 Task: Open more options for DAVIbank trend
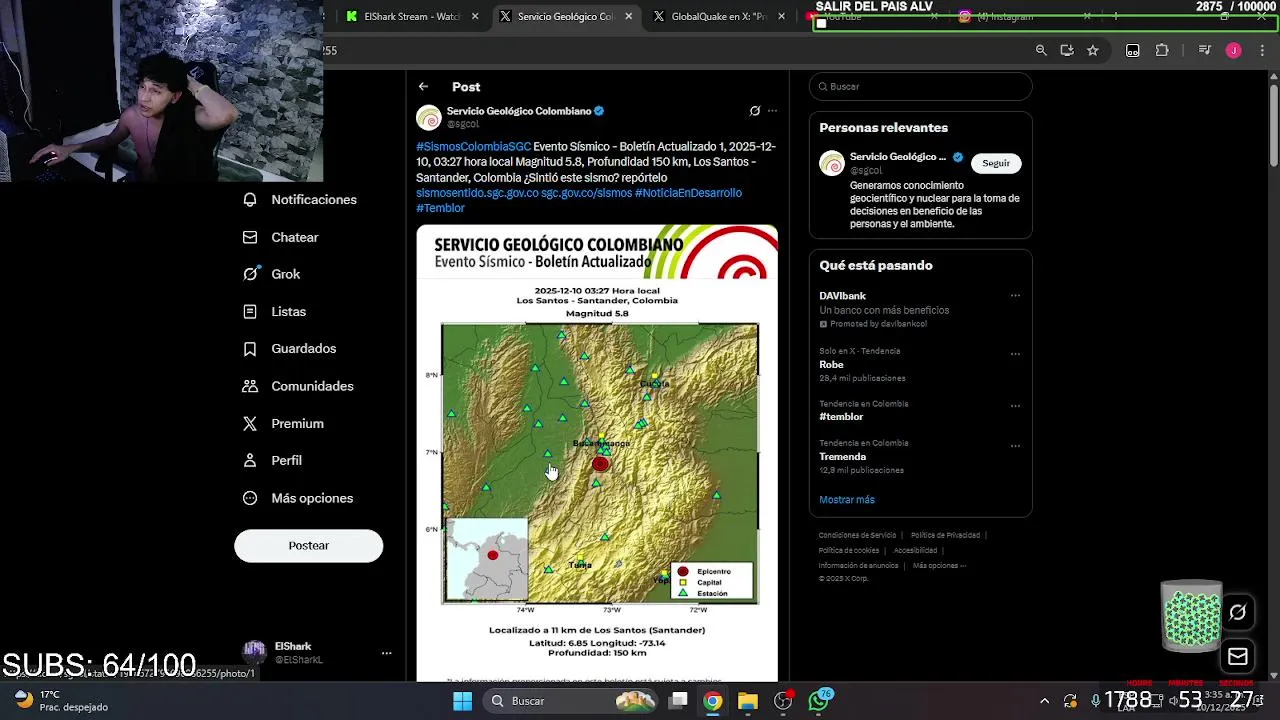1015,296
